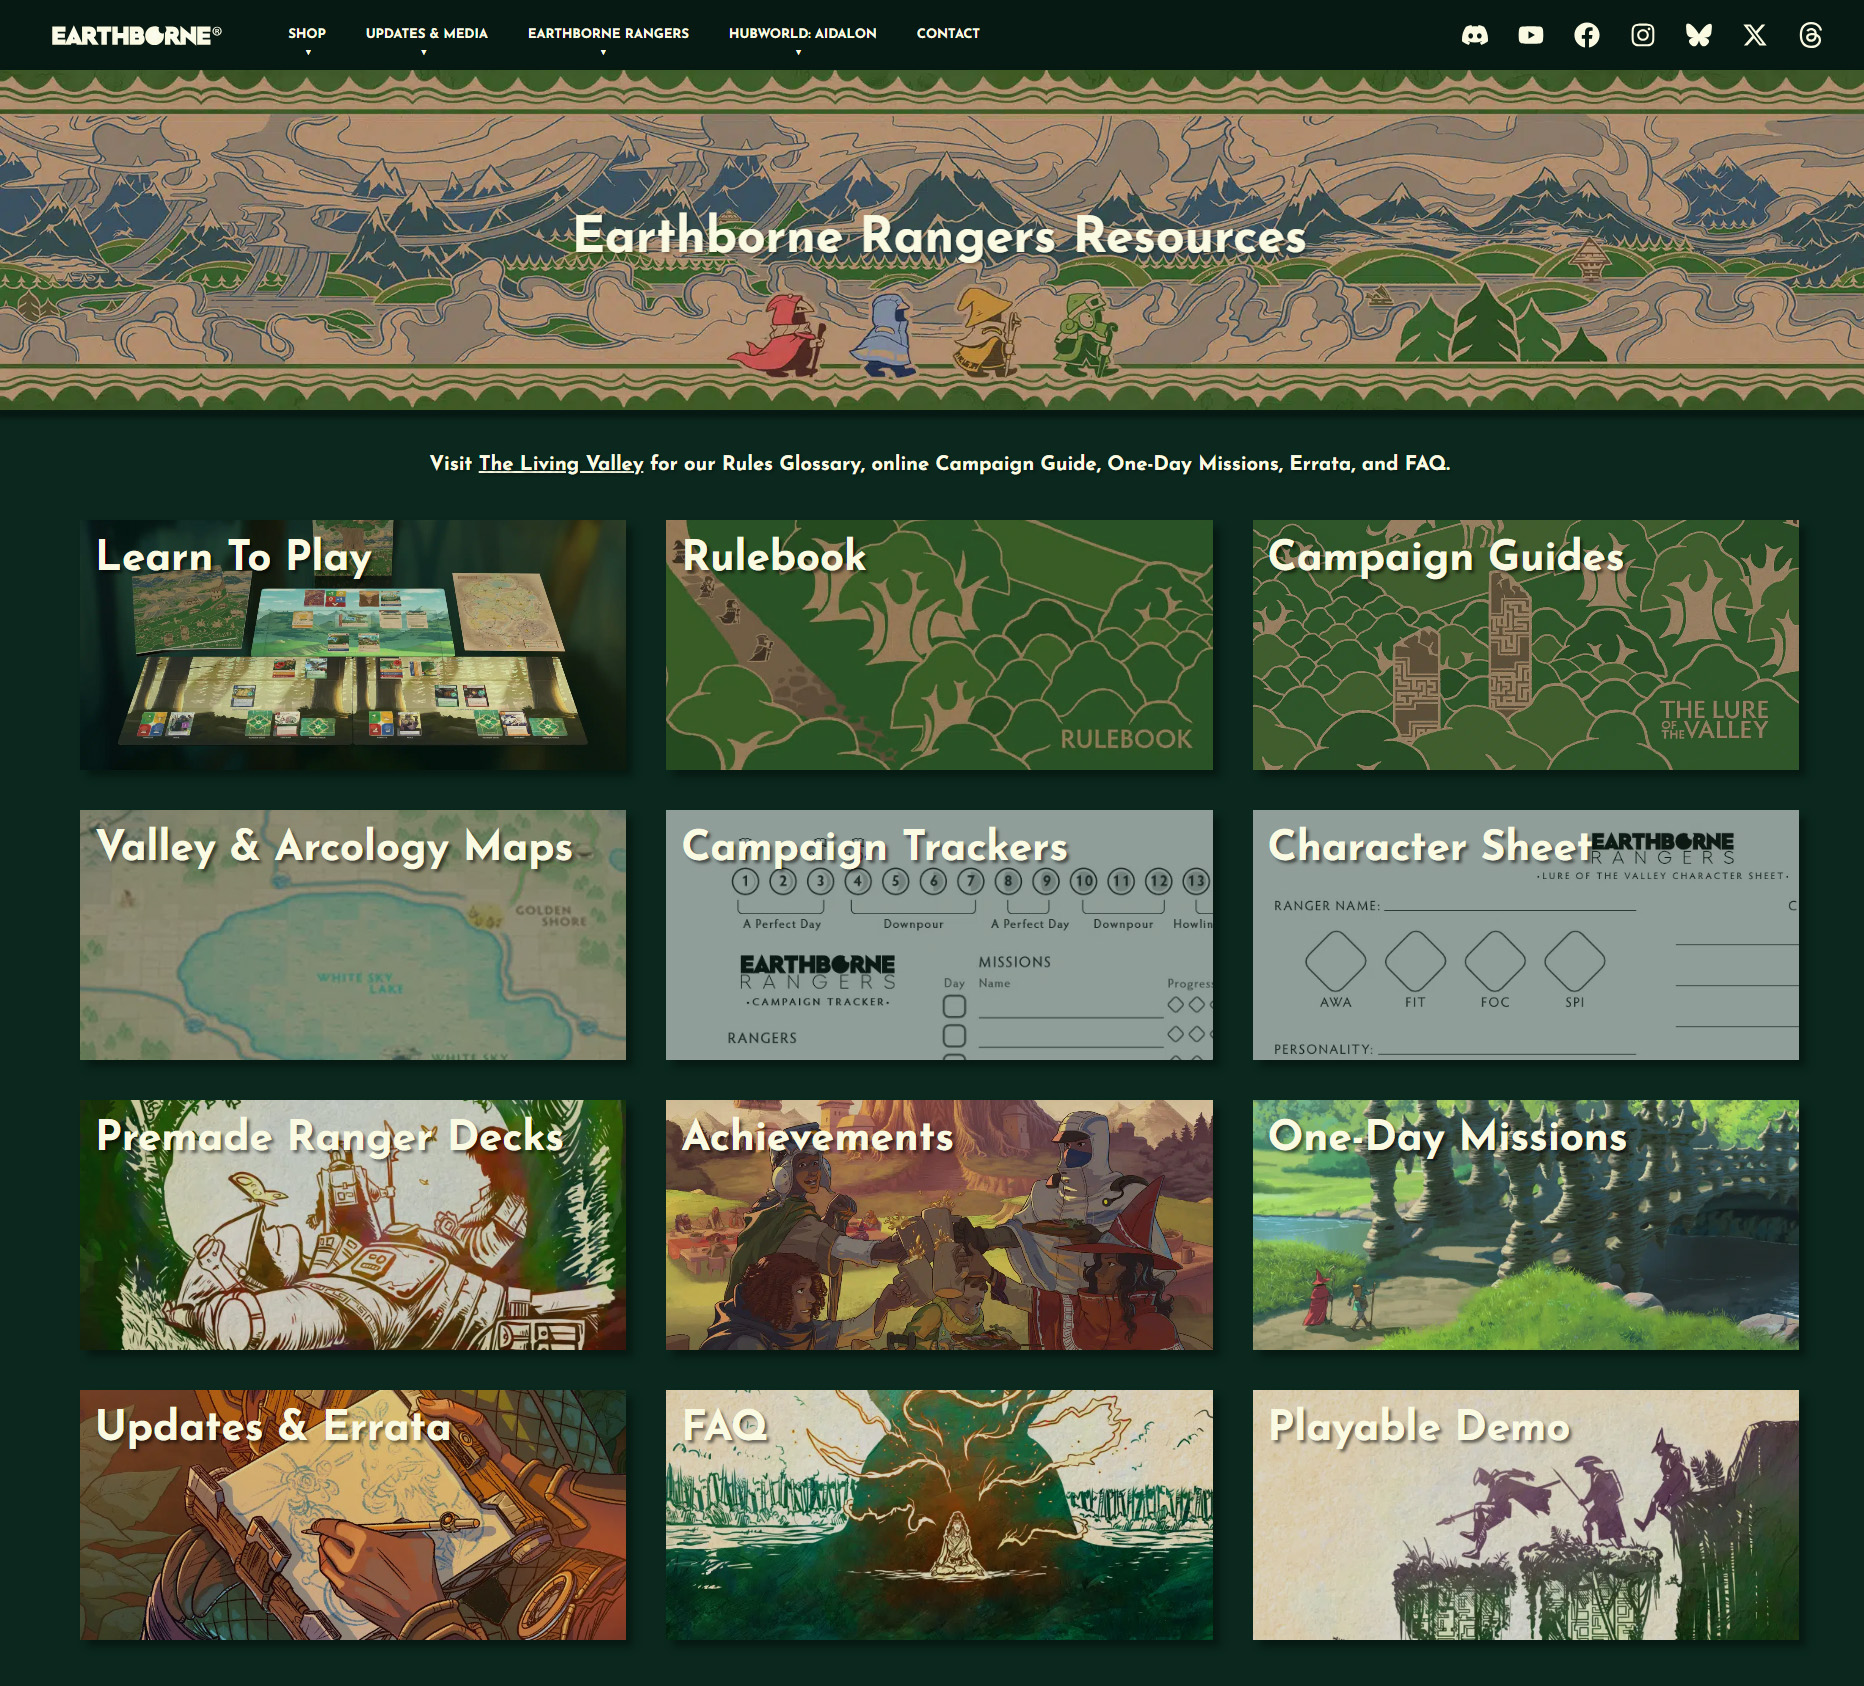The height and width of the screenshot is (1686, 1864).
Task: Expand the EARTHBORNE RANGERS dropdown
Action: (607, 33)
